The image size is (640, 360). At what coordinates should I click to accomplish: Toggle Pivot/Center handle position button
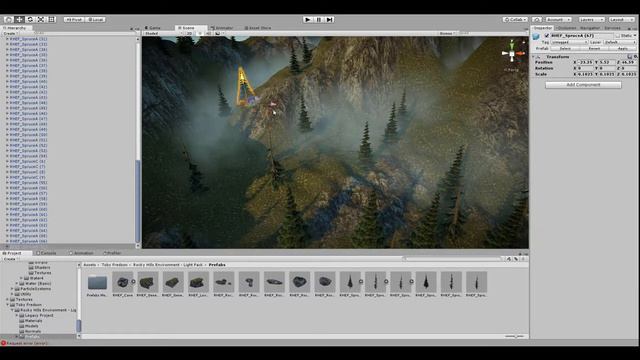tap(74, 19)
